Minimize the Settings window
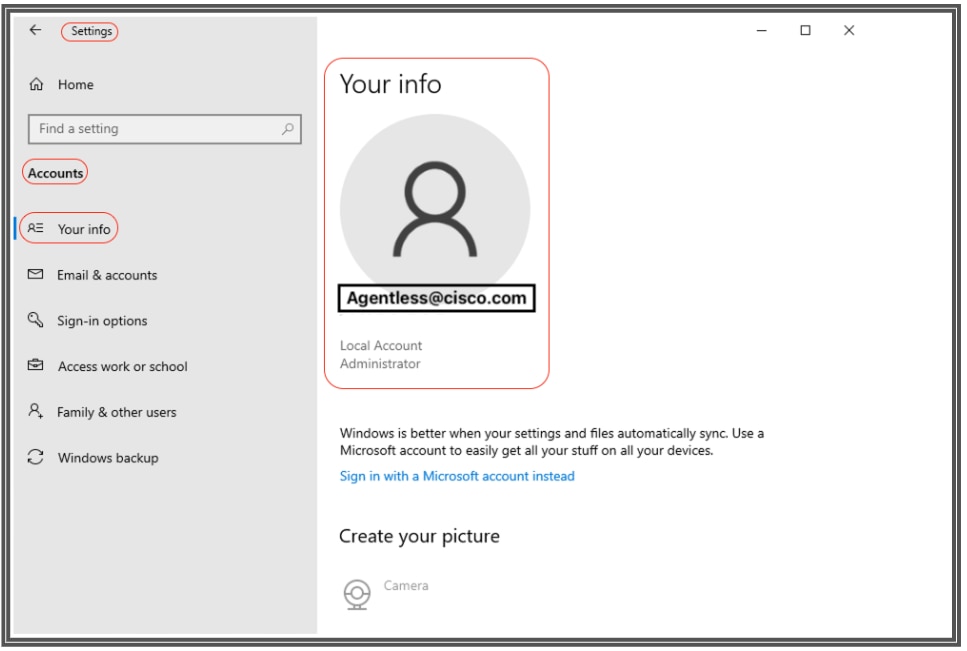967x651 pixels. point(762,30)
